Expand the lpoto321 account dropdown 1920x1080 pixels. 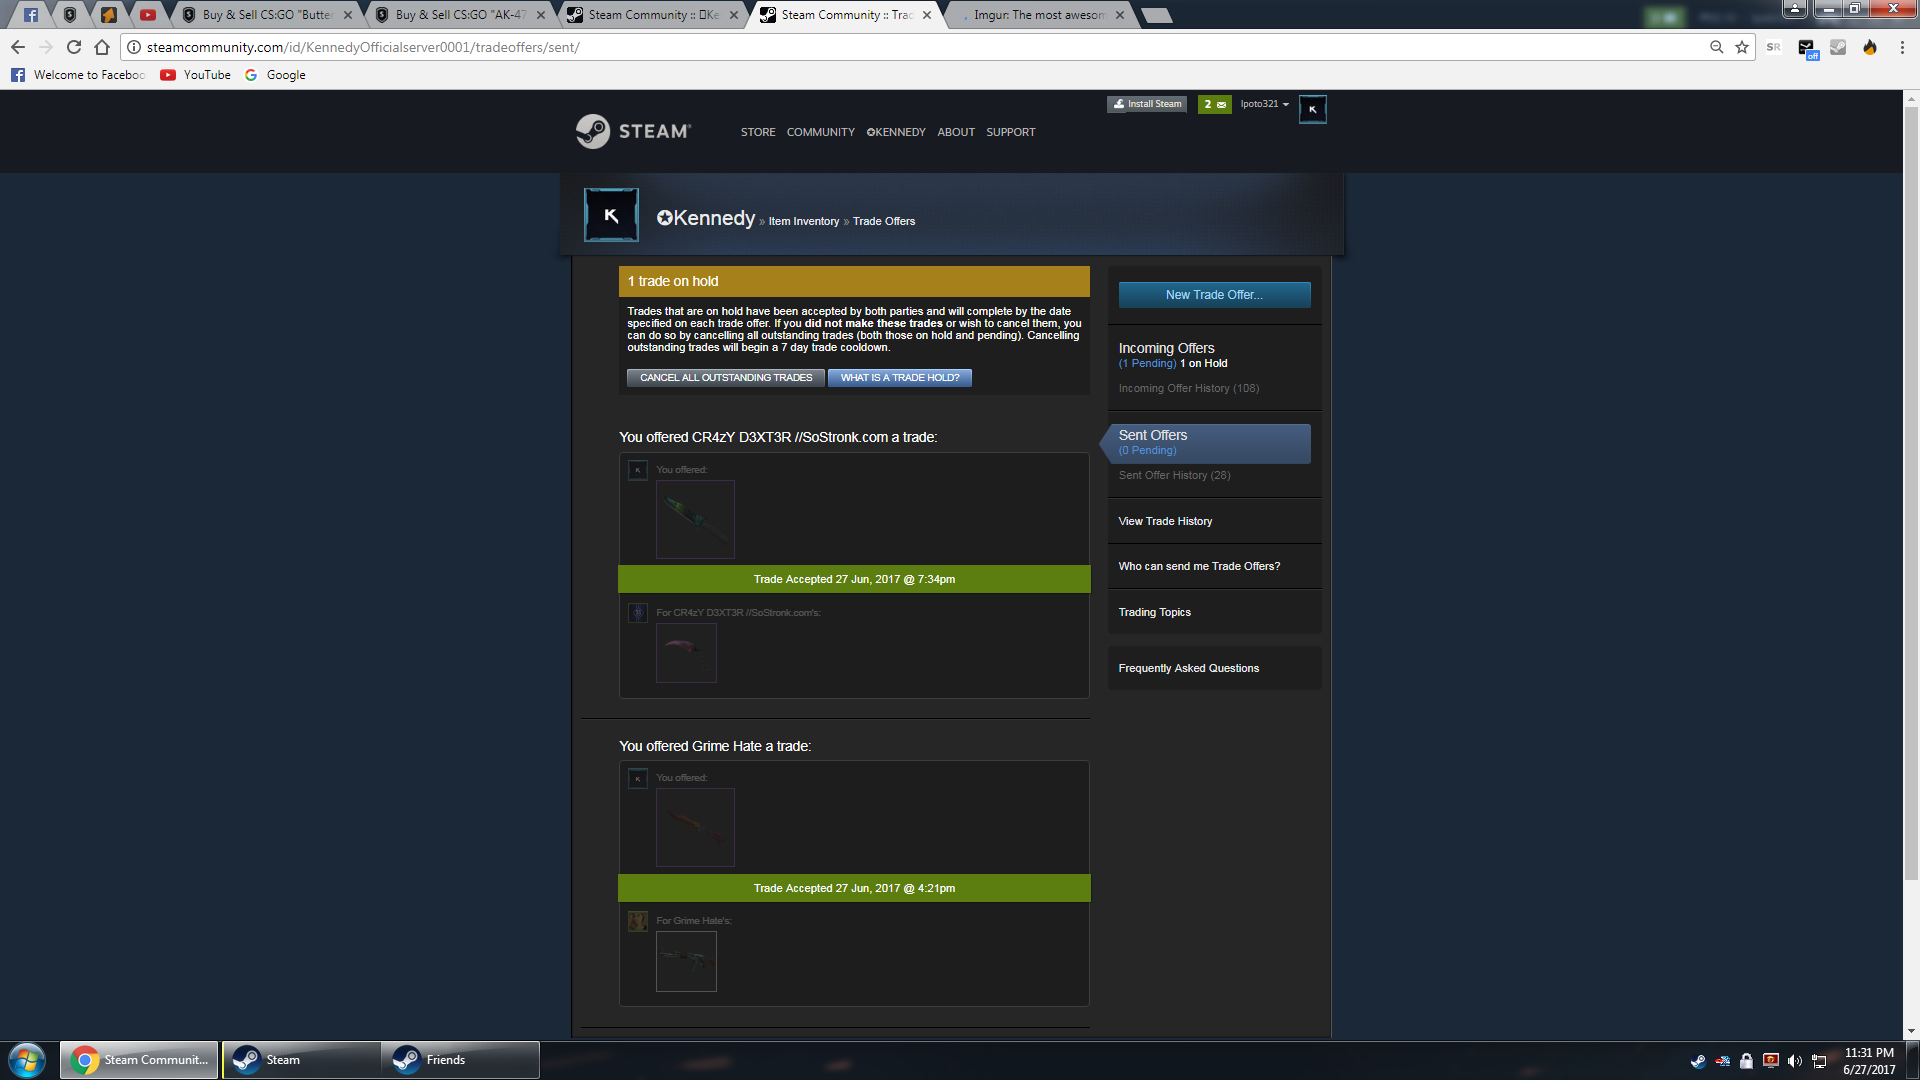(1265, 104)
